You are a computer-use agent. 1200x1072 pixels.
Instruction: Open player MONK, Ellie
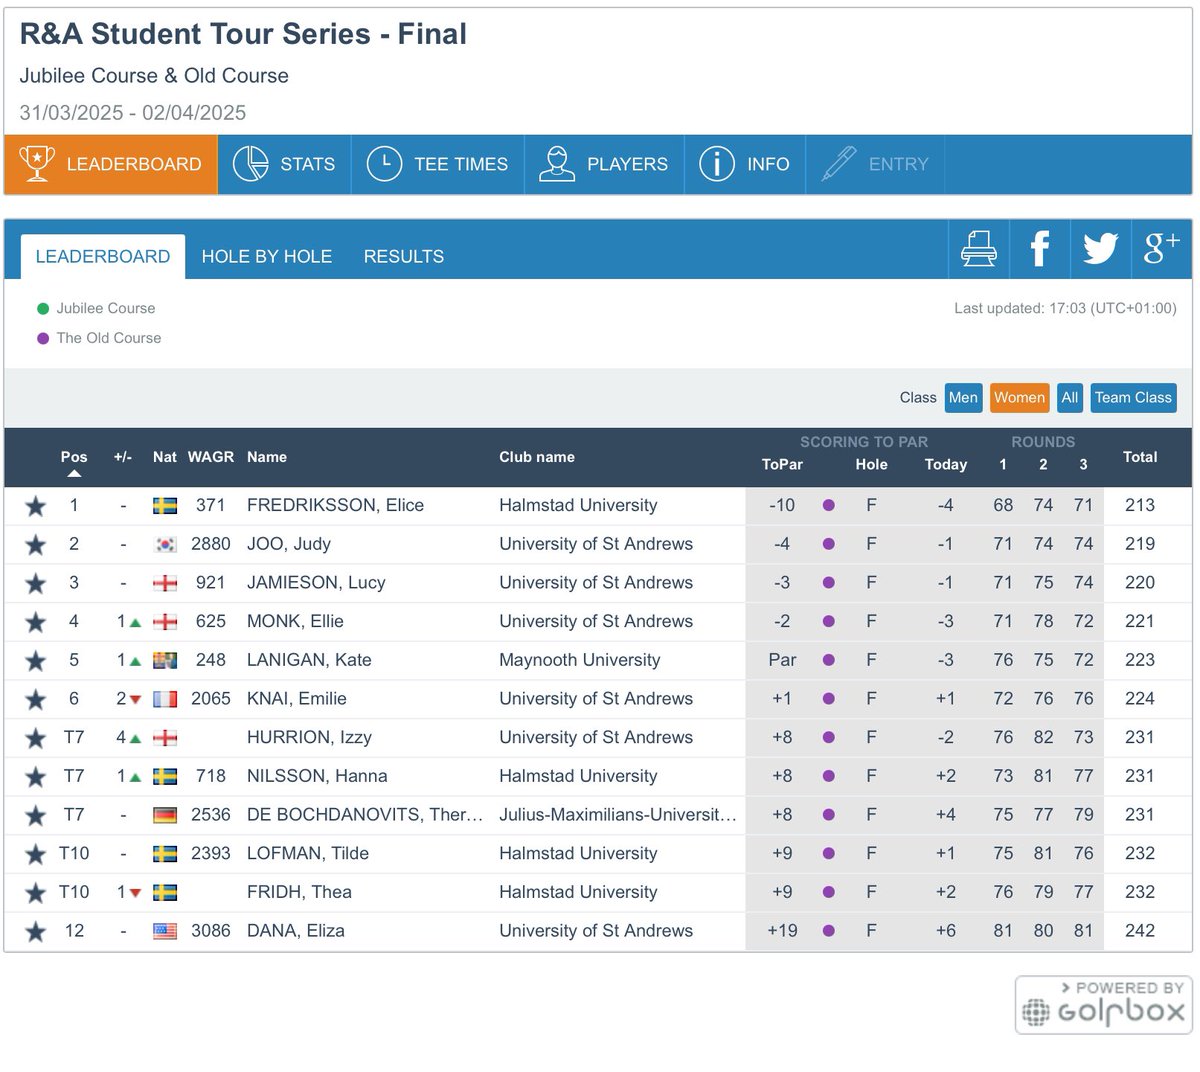(295, 621)
